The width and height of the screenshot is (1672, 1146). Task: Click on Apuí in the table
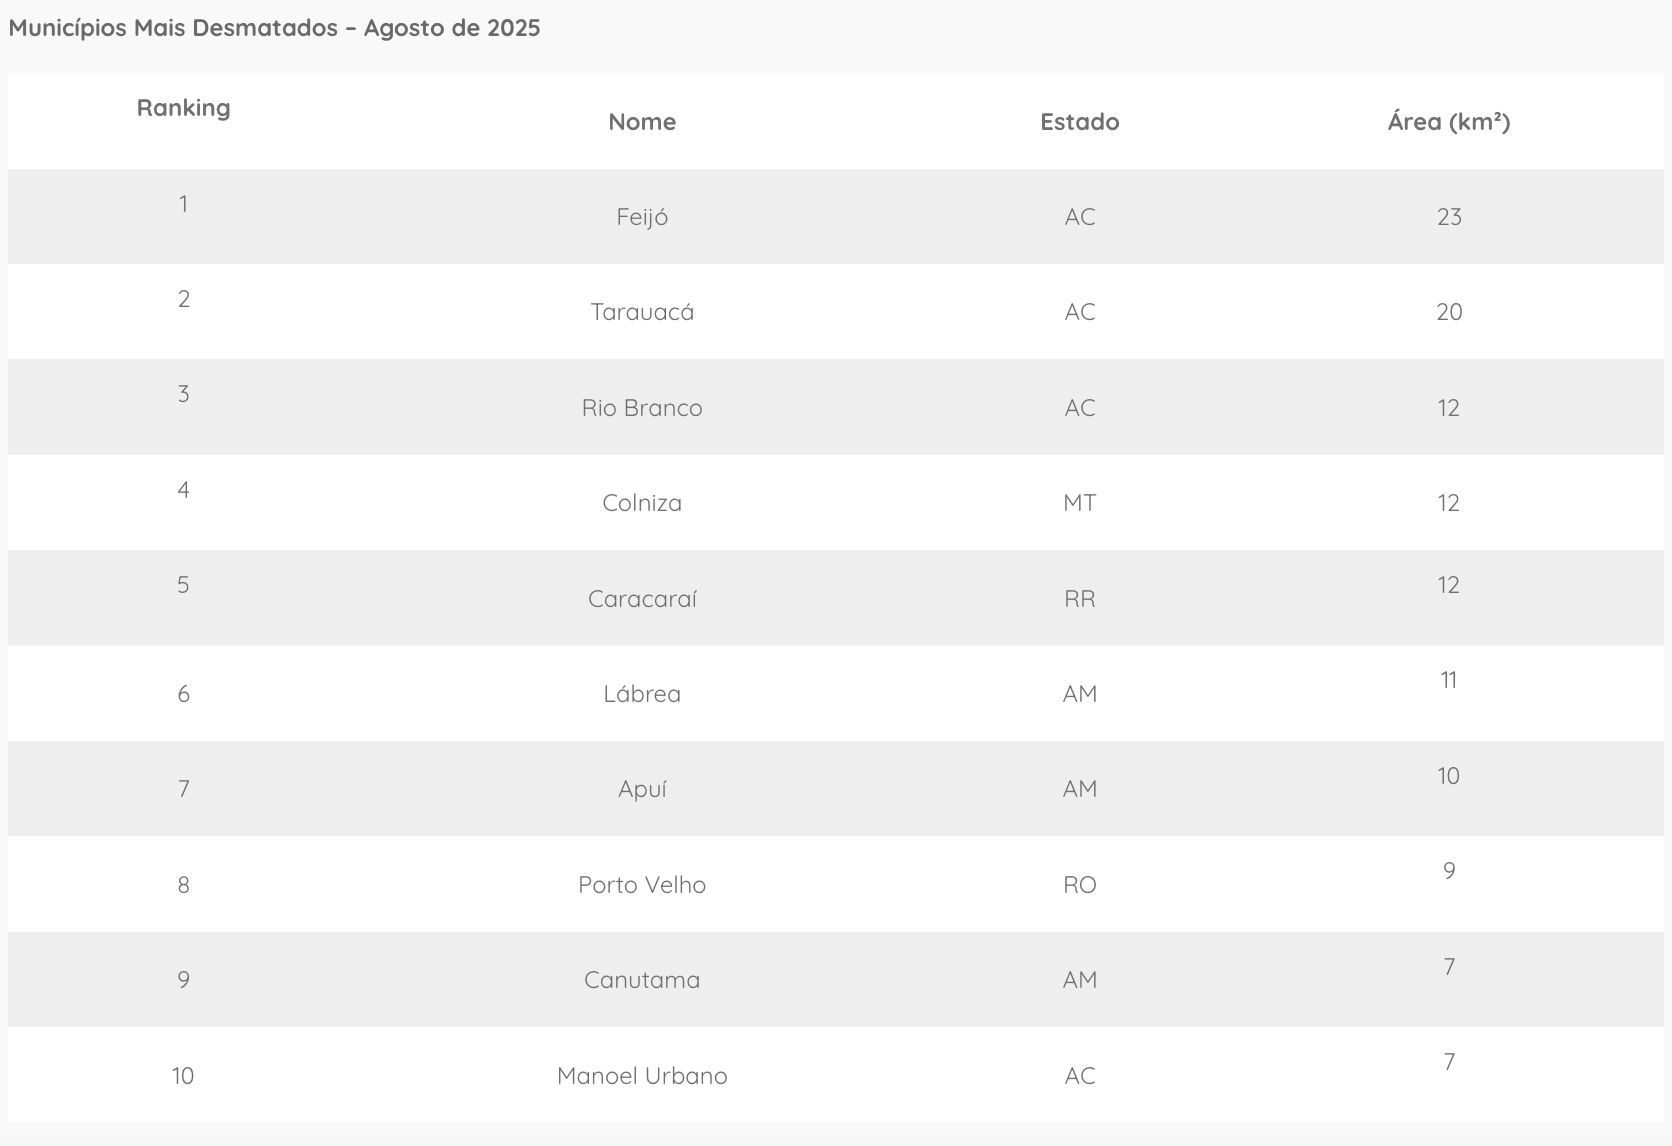[x=642, y=789]
